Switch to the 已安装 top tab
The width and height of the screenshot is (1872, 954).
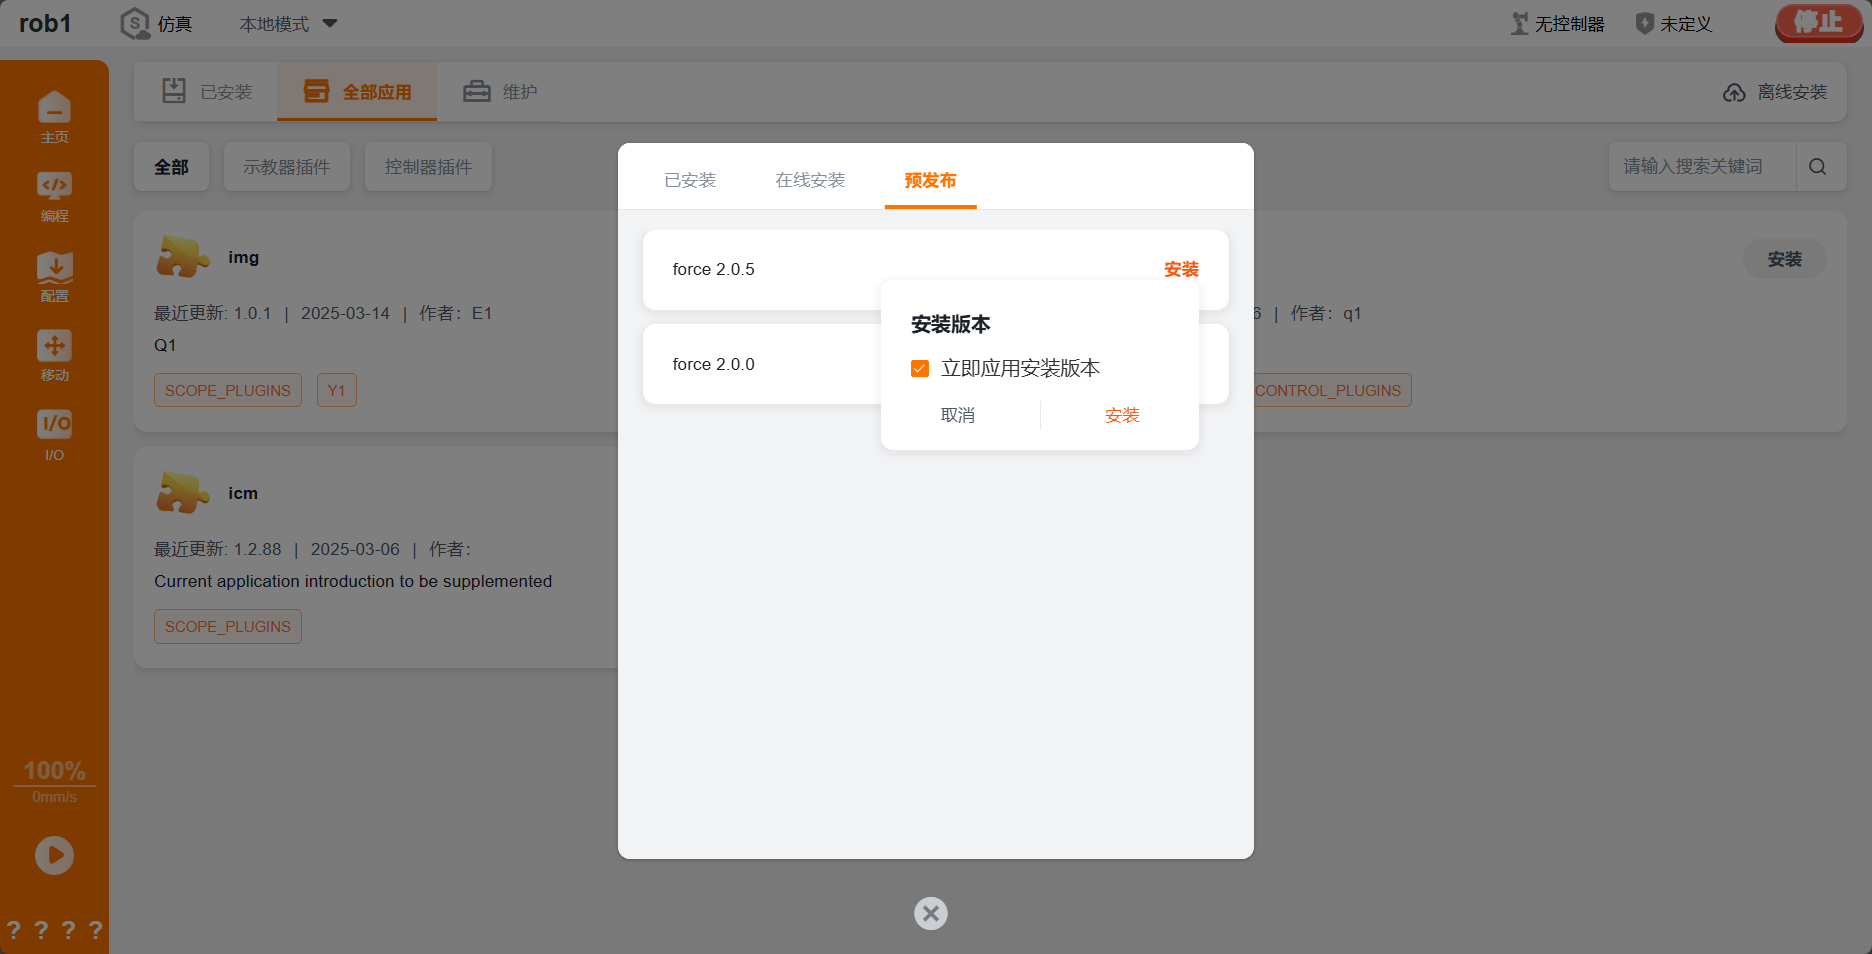207,92
